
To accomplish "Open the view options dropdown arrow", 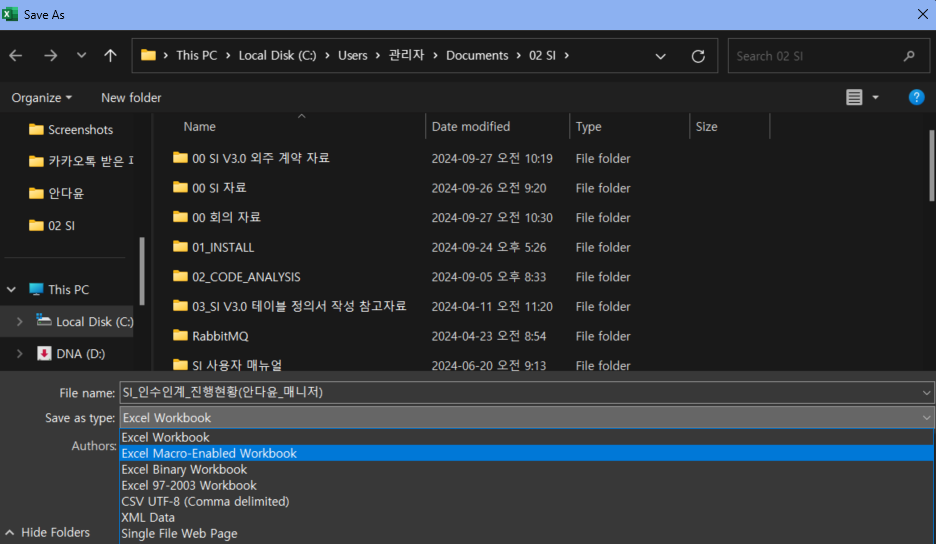I will [x=875, y=97].
